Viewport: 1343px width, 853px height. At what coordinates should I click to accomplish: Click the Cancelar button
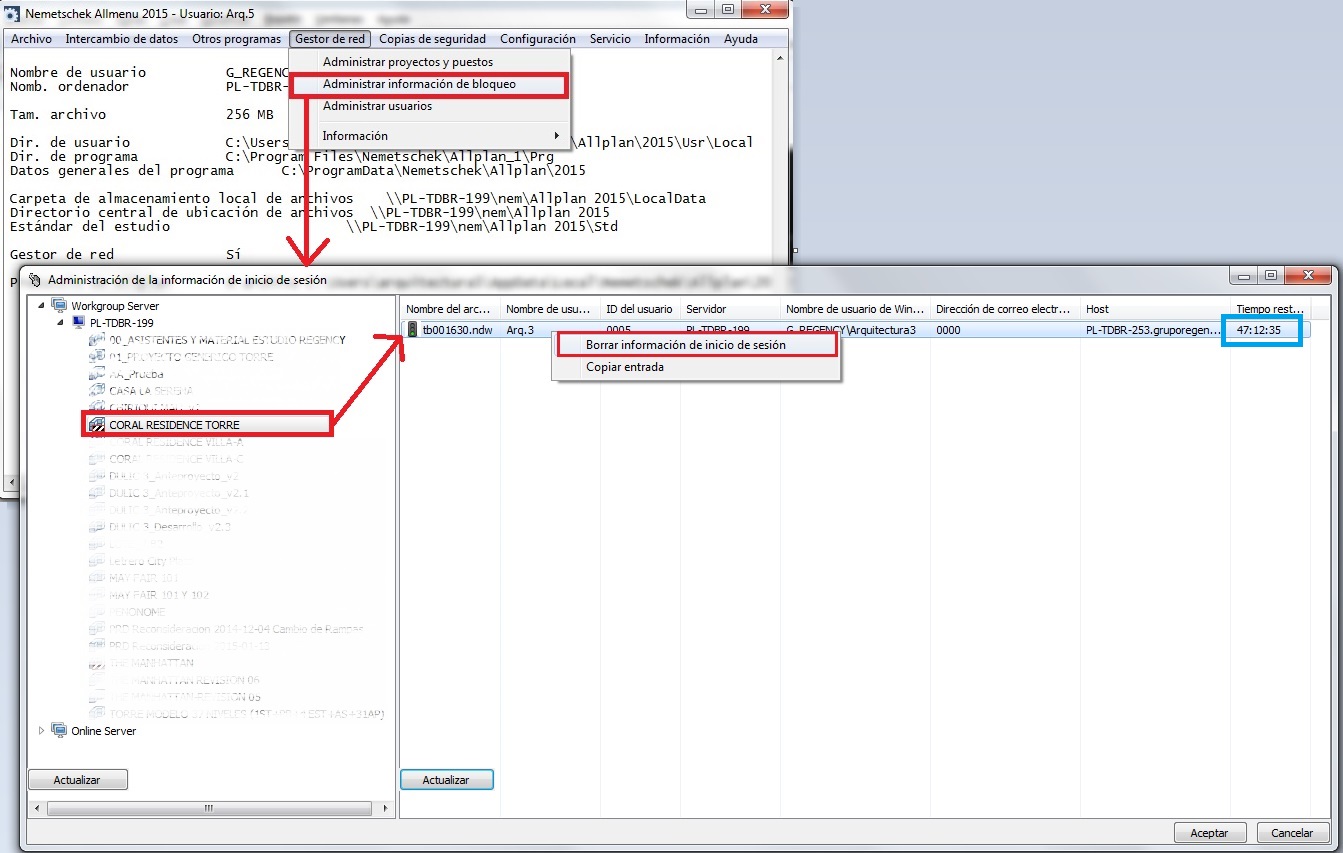coord(1292,832)
